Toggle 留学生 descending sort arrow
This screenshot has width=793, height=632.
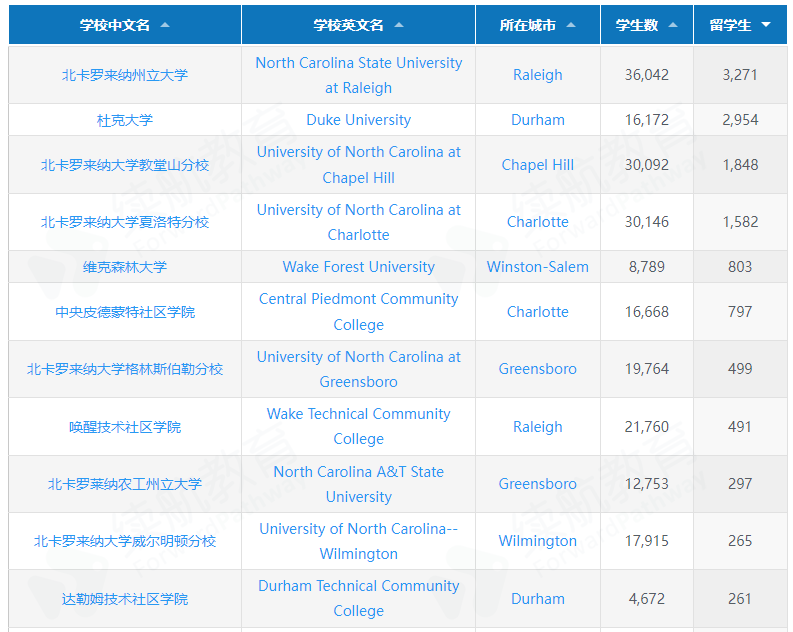point(766,25)
